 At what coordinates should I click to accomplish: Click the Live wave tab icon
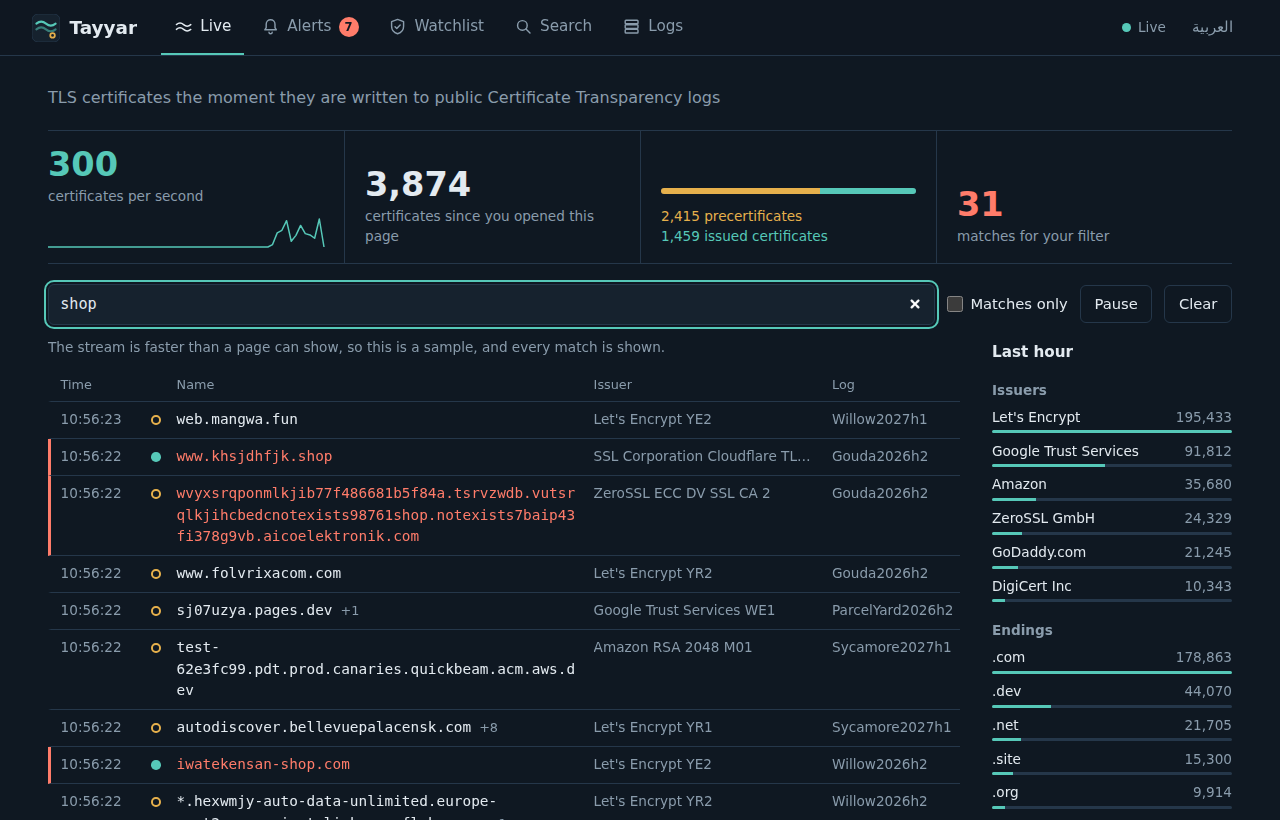click(x=183, y=27)
